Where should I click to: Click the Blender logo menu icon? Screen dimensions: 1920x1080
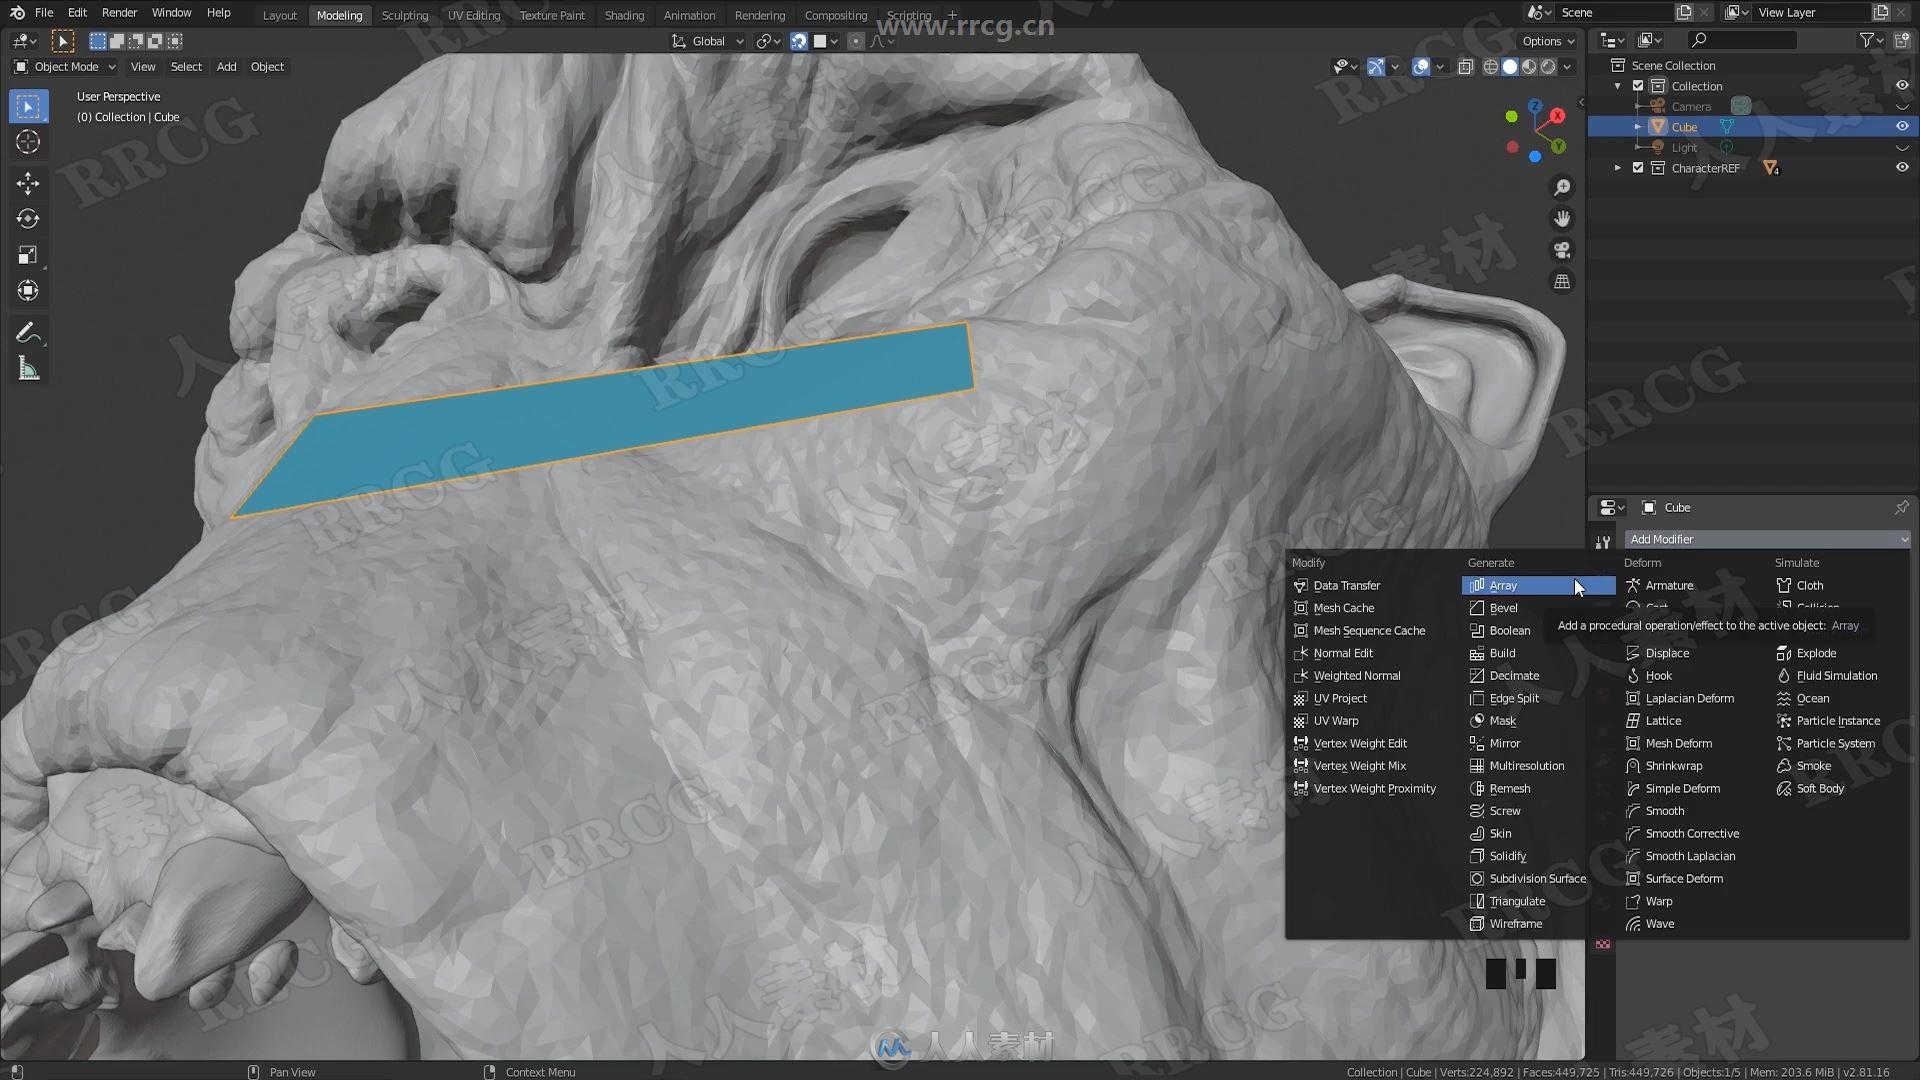[17, 13]
